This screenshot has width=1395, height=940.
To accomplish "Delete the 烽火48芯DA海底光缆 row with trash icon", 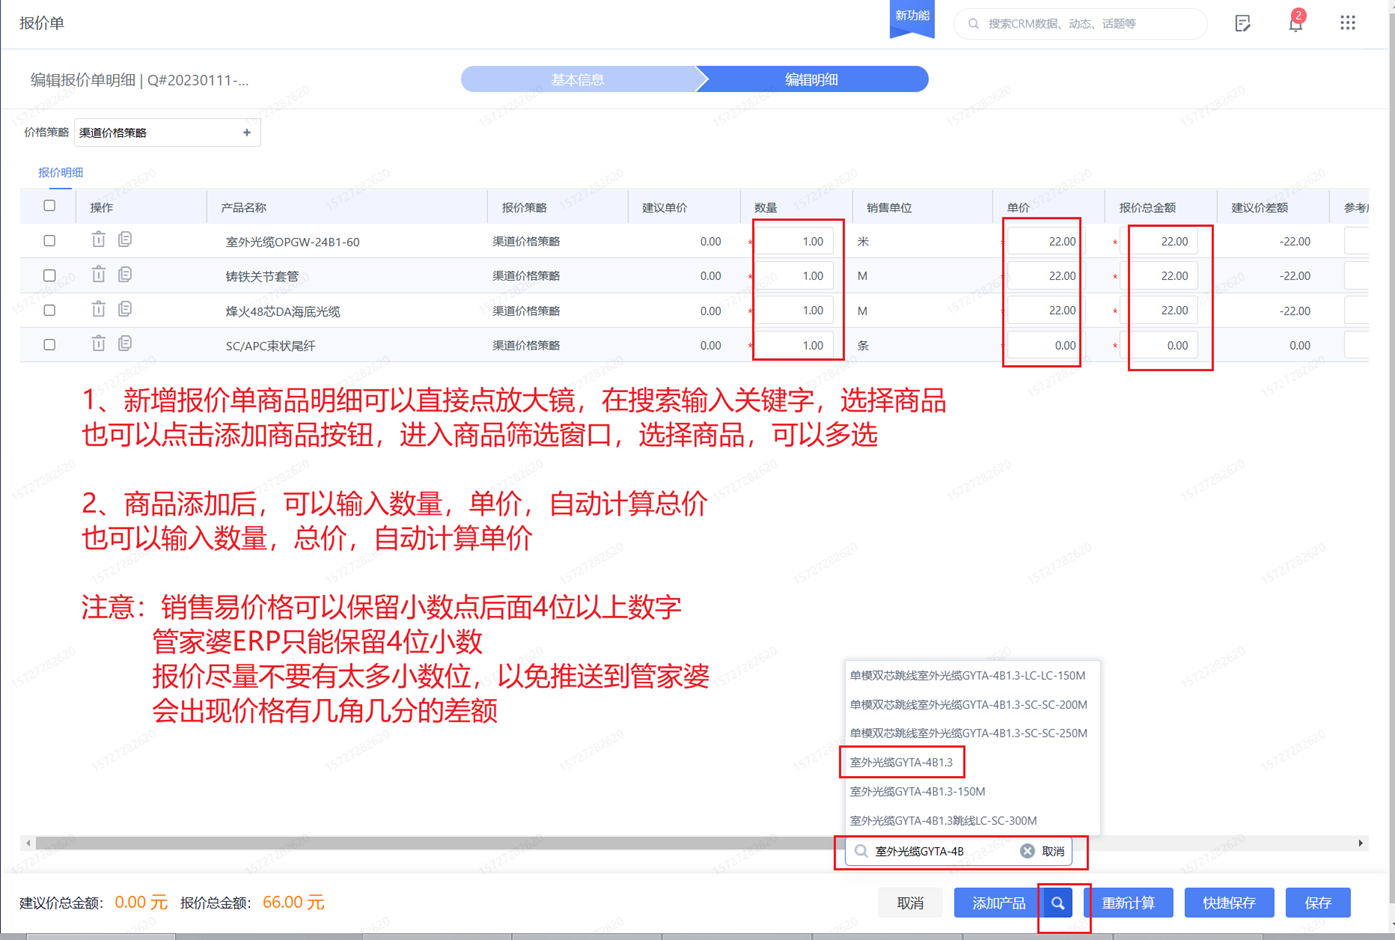I will point(98,310).
